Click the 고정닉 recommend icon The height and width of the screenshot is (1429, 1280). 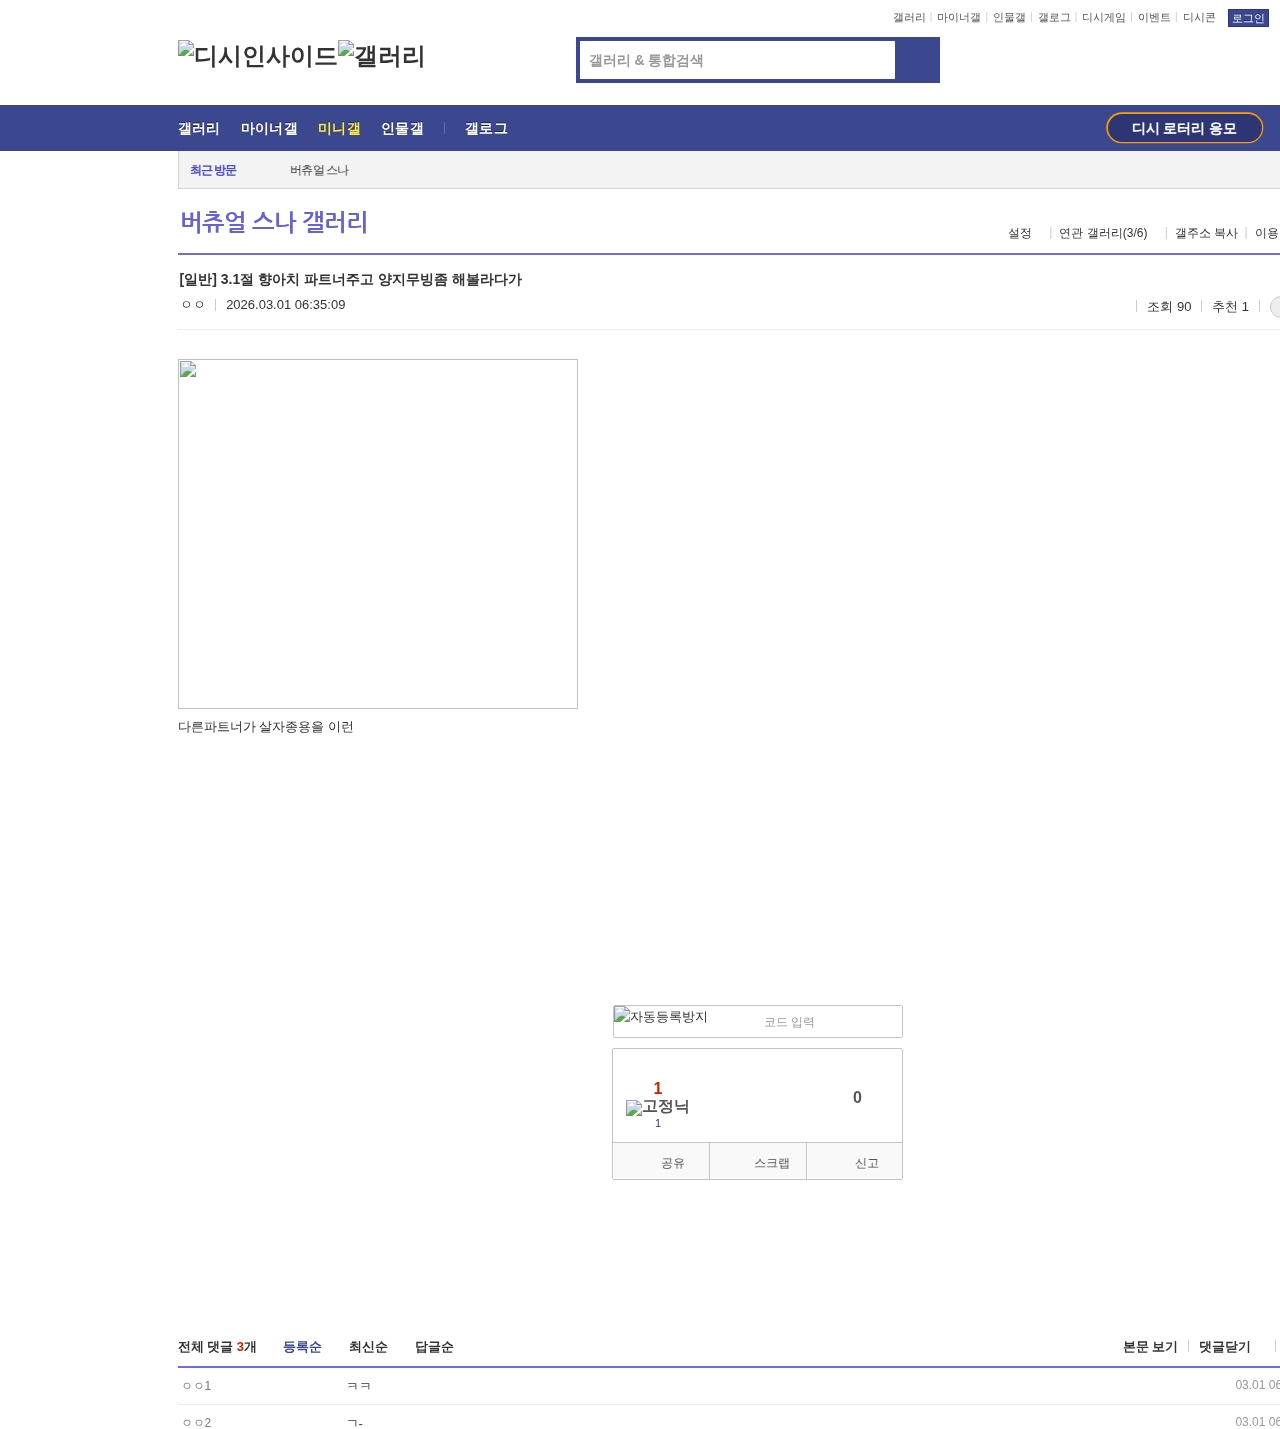[657, 1107]
